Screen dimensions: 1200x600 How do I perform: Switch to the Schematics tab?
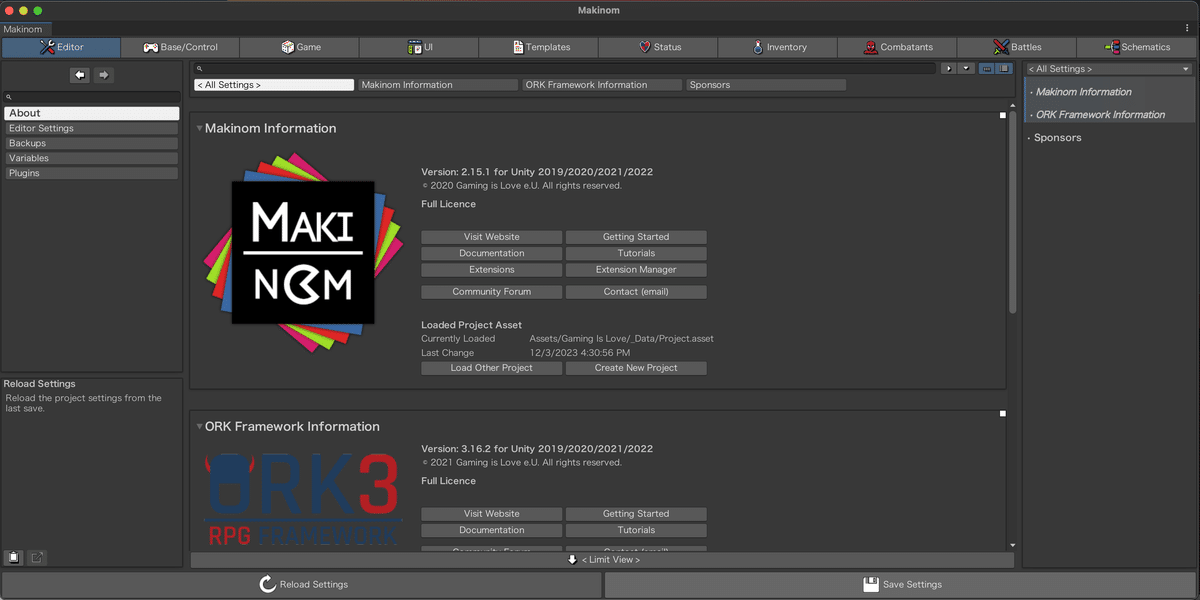point(1137,47)
